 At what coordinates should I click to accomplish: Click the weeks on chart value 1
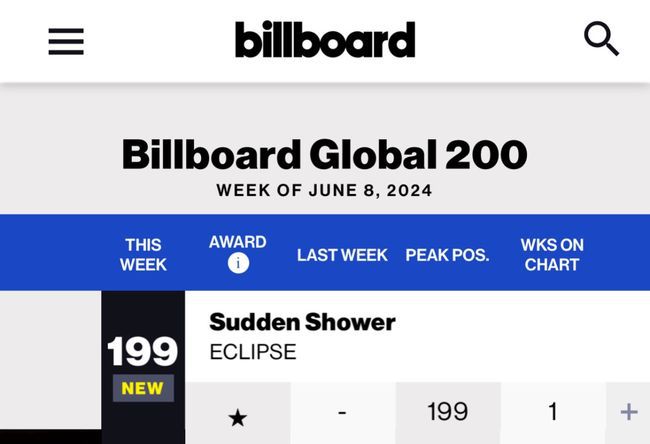tap(552, 412)
